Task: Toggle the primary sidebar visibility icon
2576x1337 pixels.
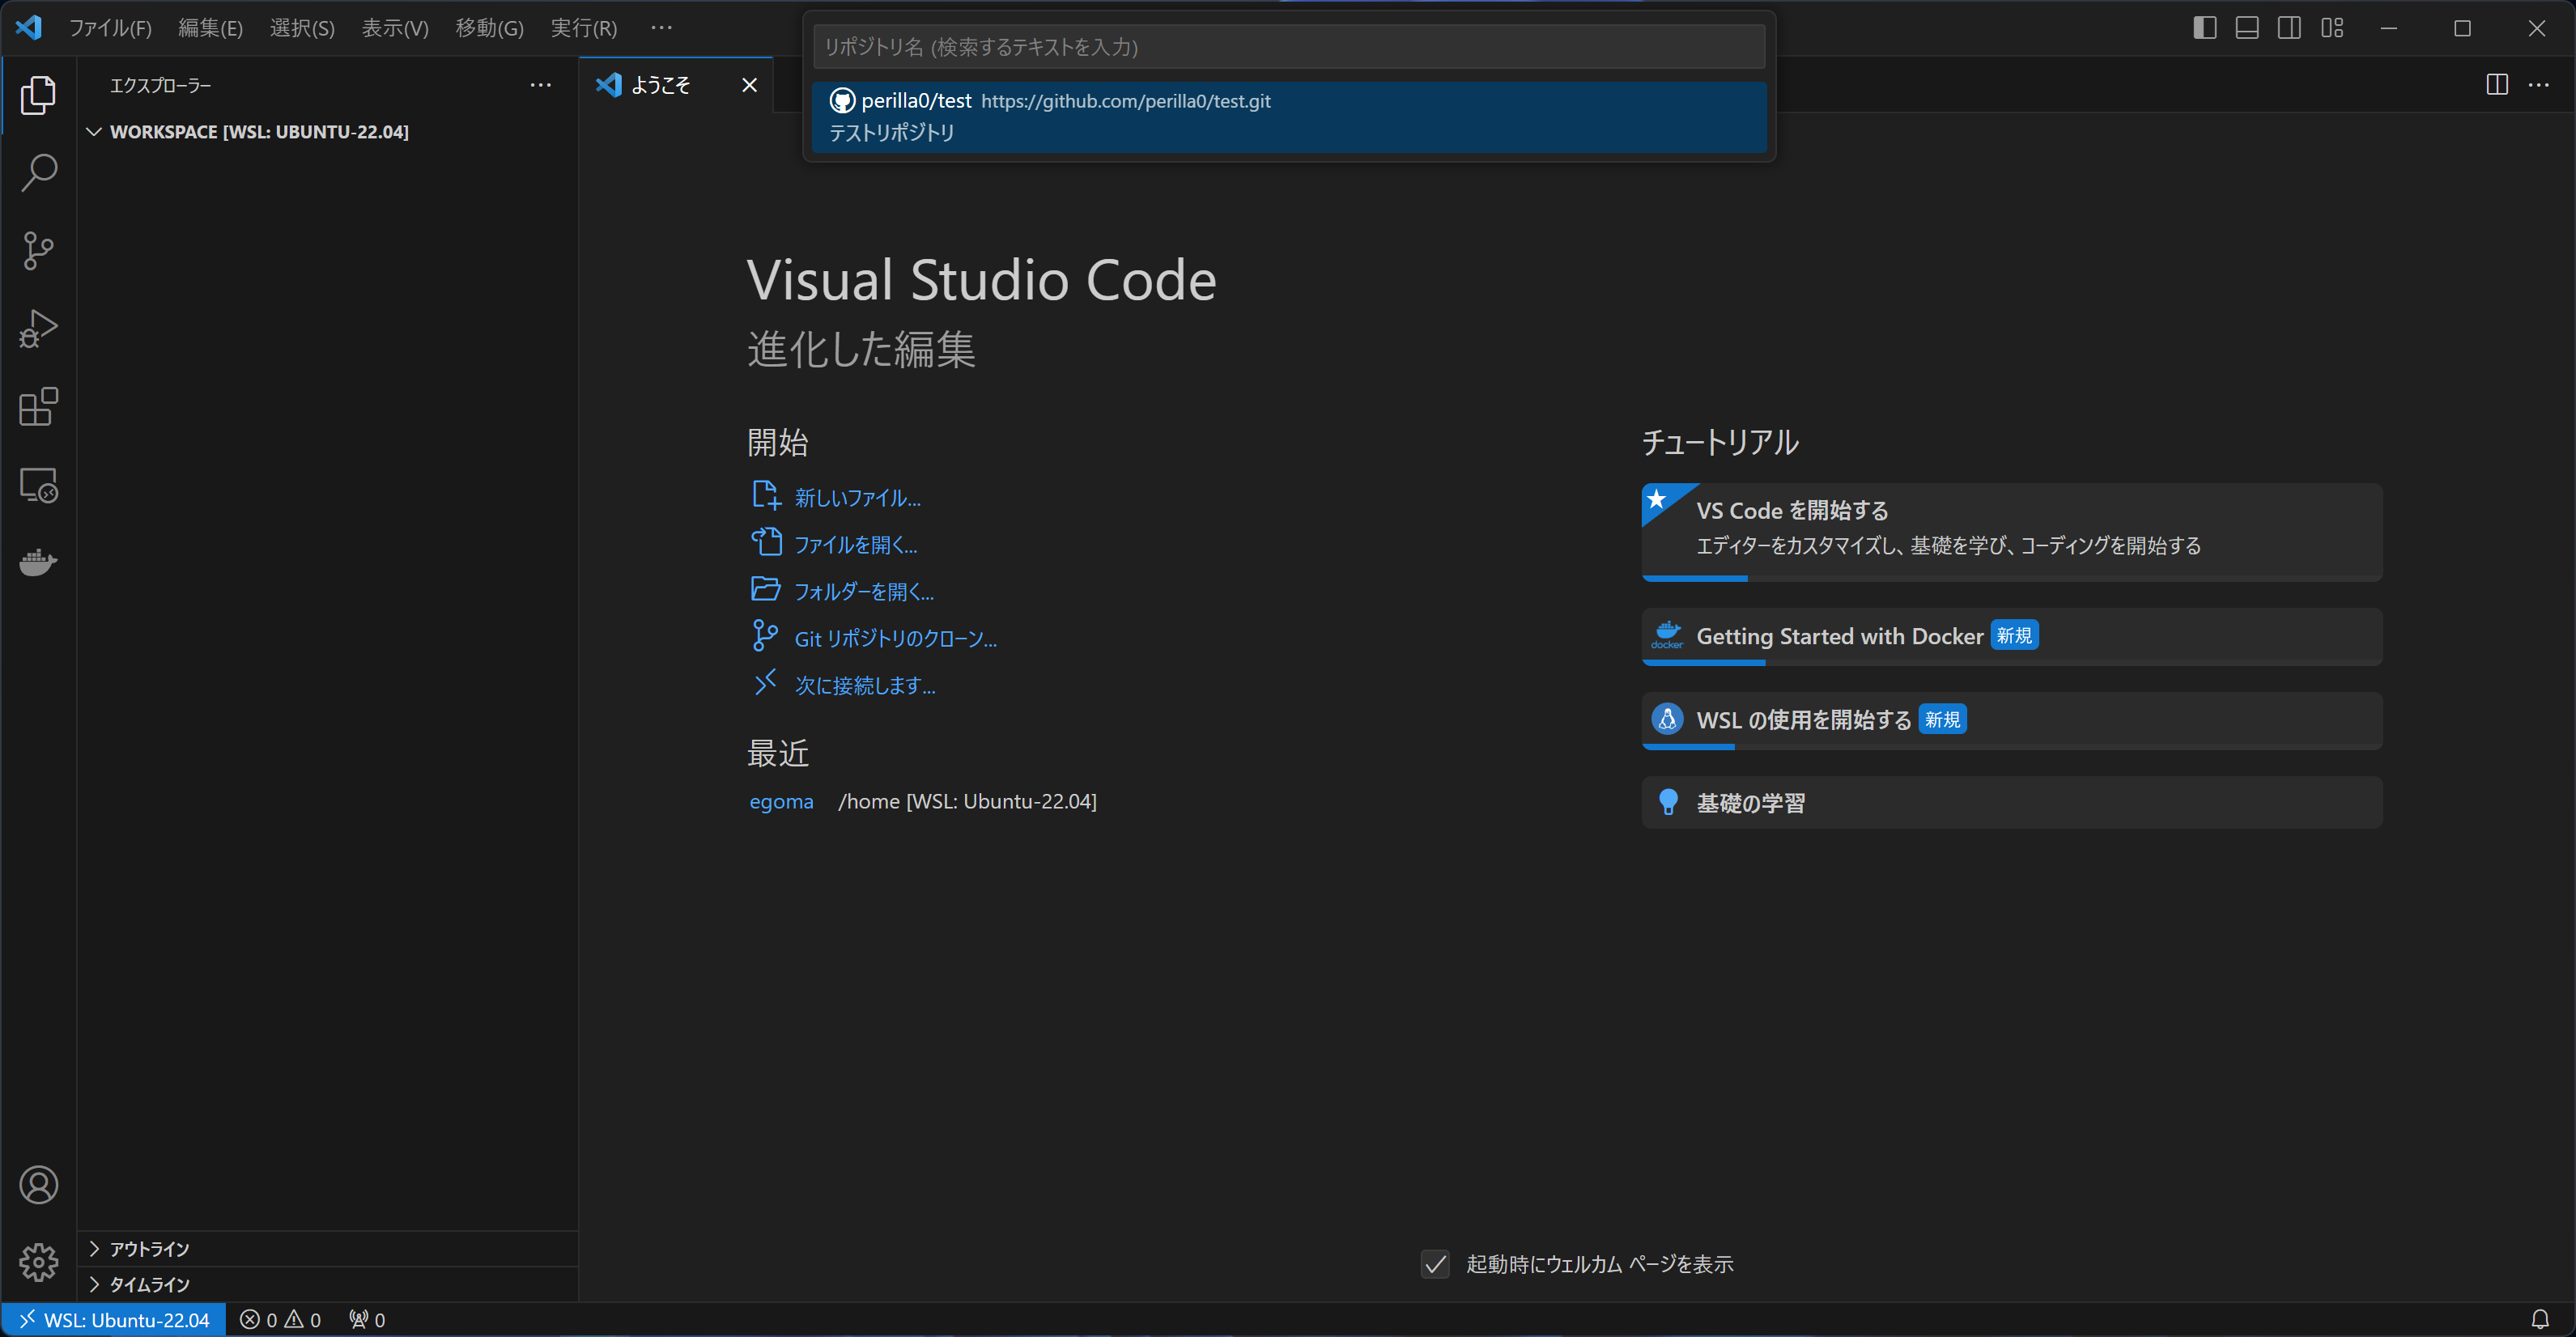Action: [x=2204, y=28]
